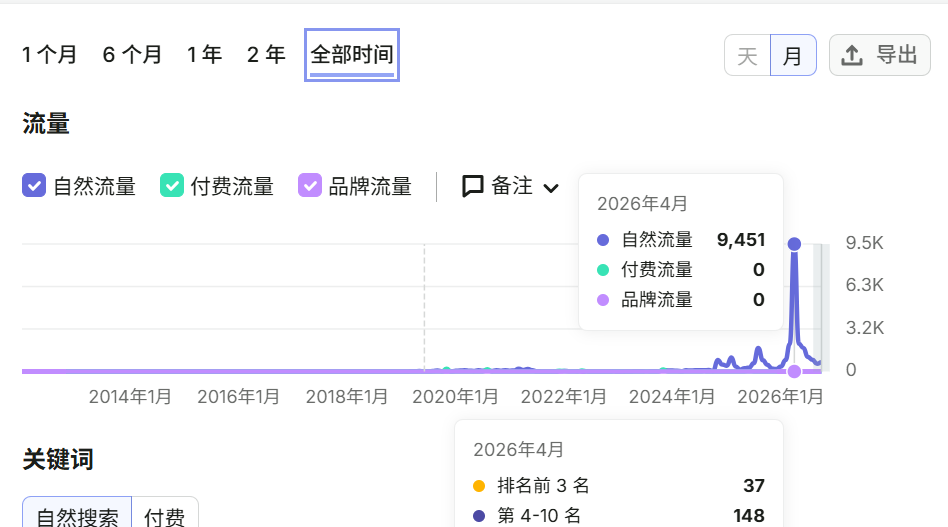Viewport: 948px width, 527px height.
Task: Click the 2022年1月 axis label
Action: (563, 396)
